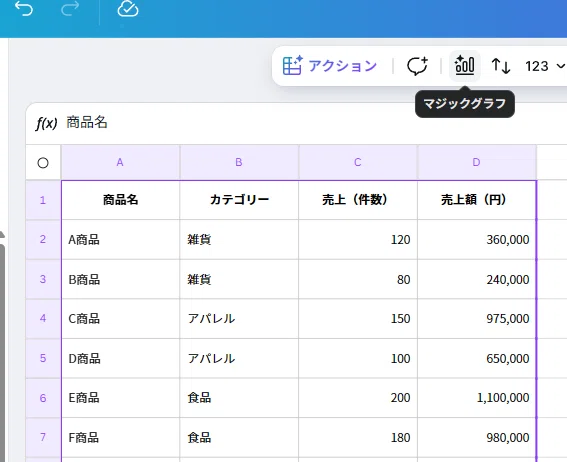This screenshot has height=462, width=567.
Task: Click the cloud save status icon
Action: point(128,9)
